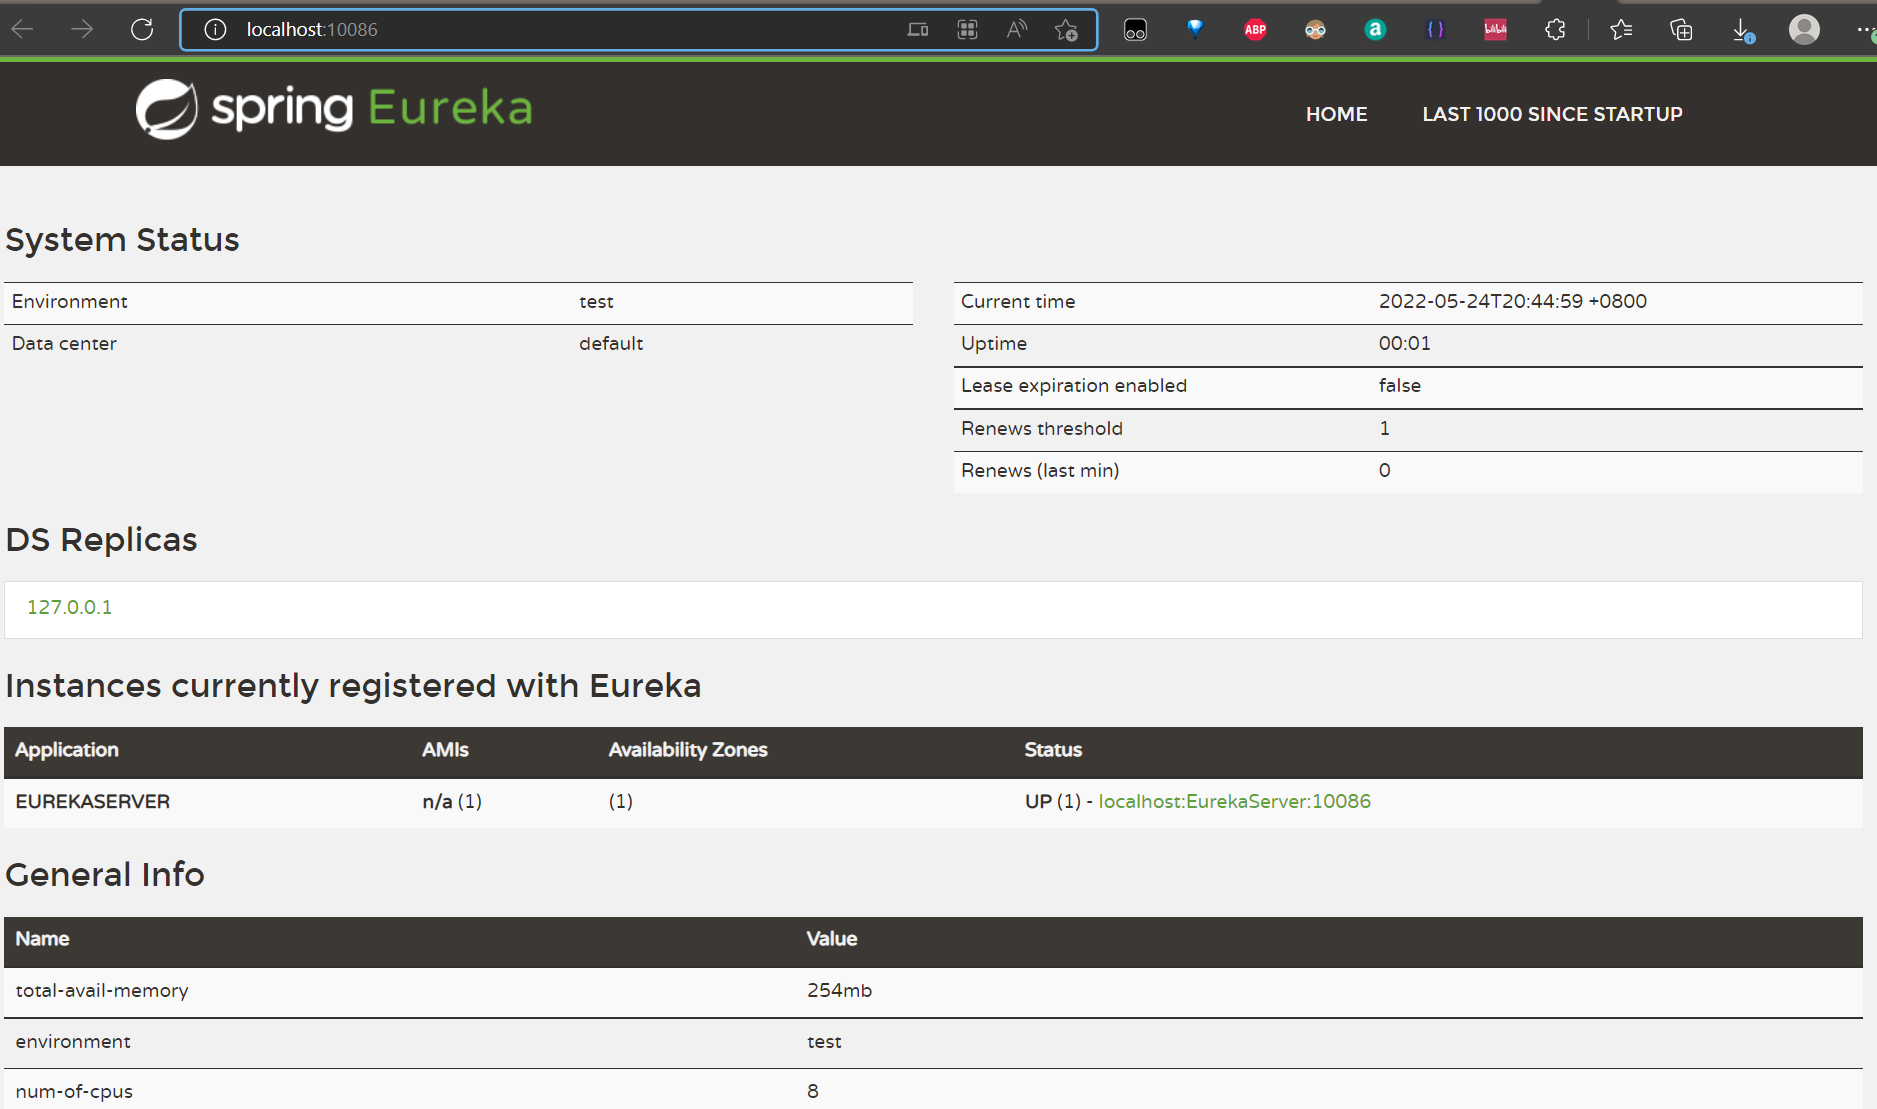
Task: Click the Instances currently registered with Eureka heading
Action: [354, 686]
